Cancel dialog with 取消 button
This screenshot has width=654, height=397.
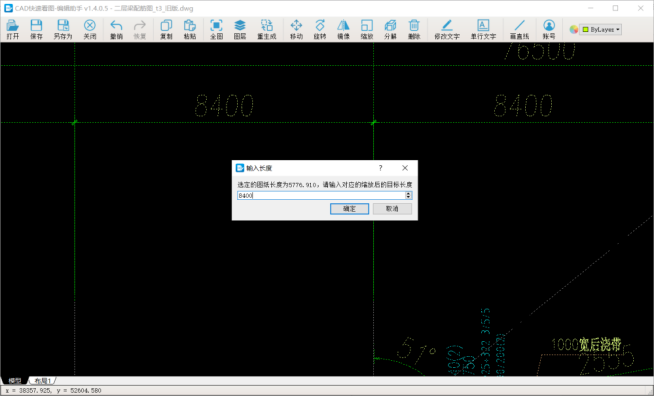click(x=392, y=209)
